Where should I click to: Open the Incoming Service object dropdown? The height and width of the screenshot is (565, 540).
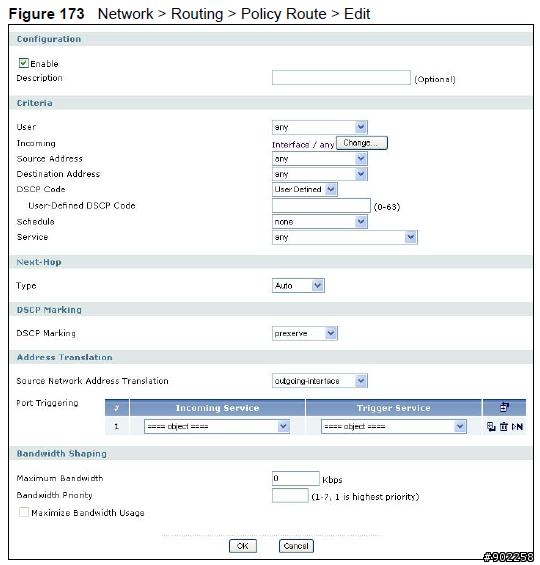pos(217,427)
